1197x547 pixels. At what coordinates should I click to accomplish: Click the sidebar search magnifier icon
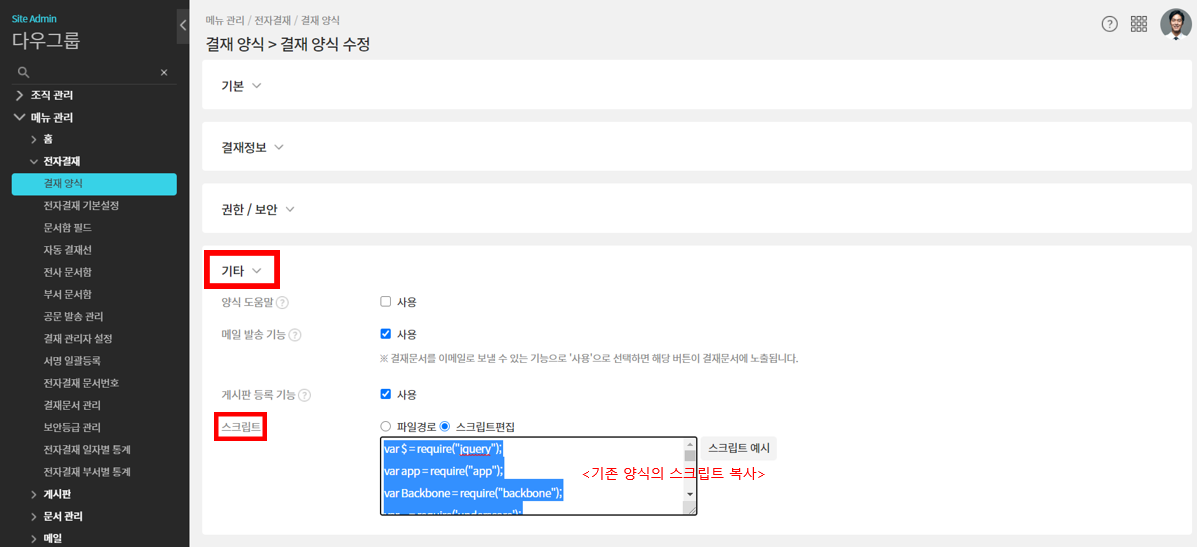coord(24,73)
